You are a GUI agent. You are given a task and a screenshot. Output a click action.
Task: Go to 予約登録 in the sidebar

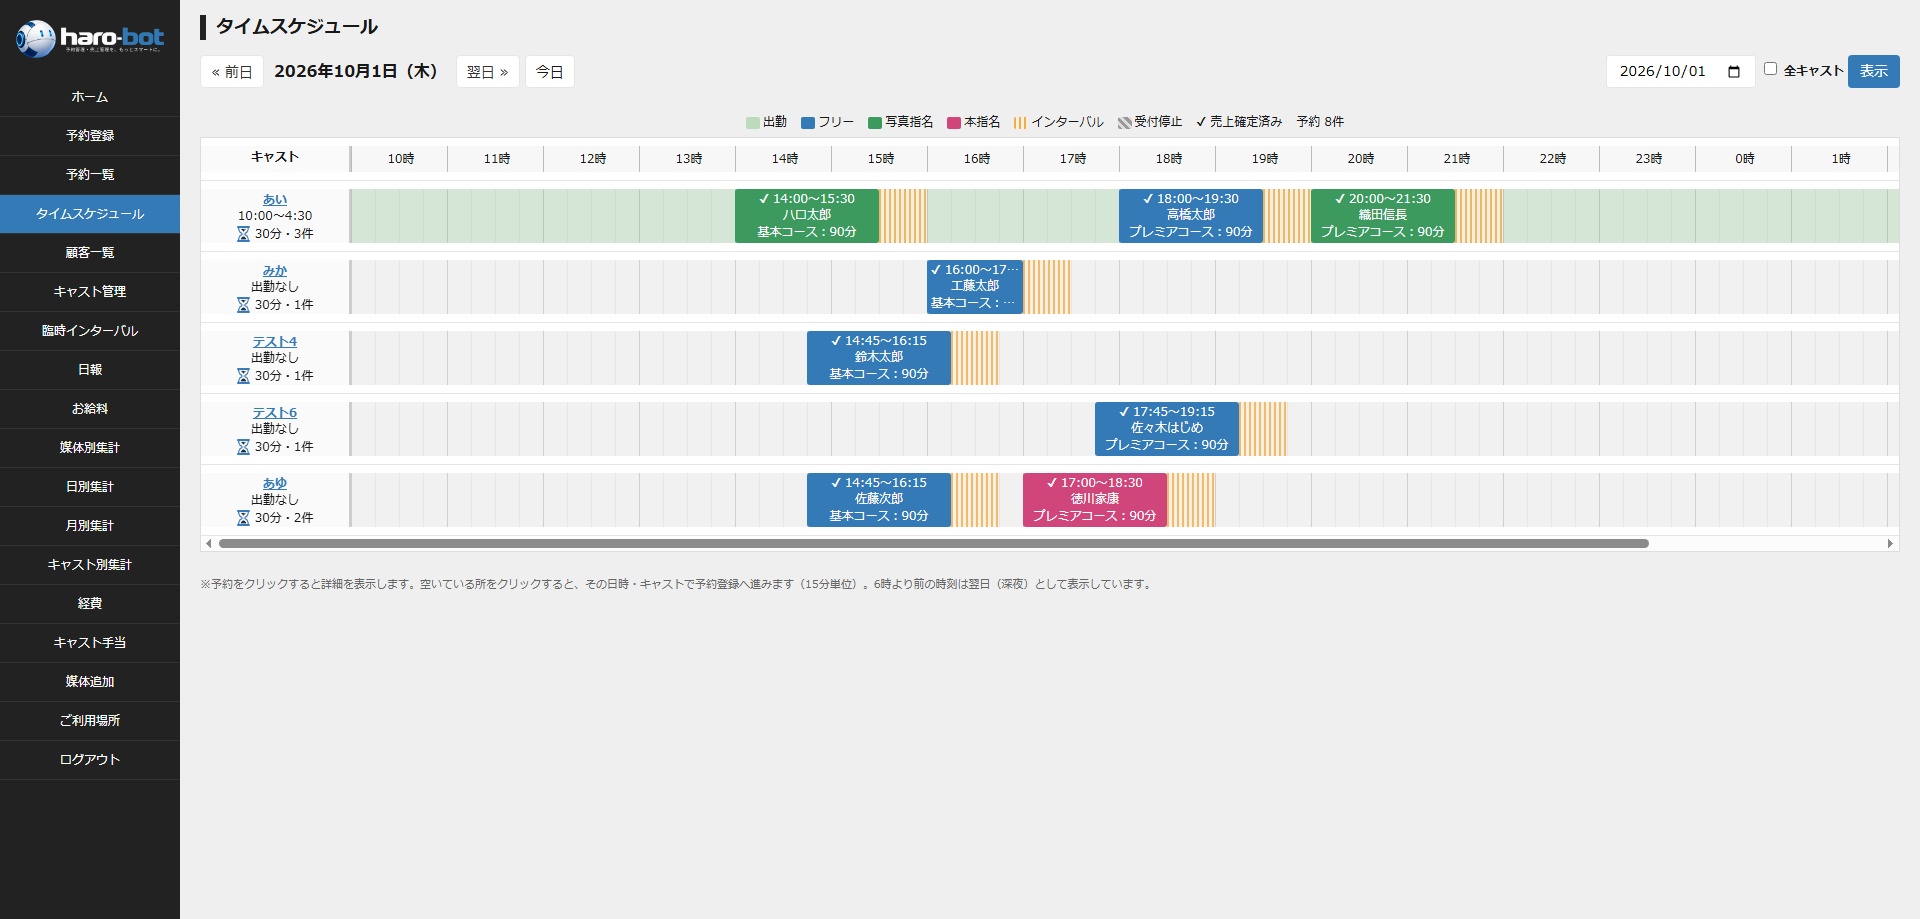click(x=90, y=136)
